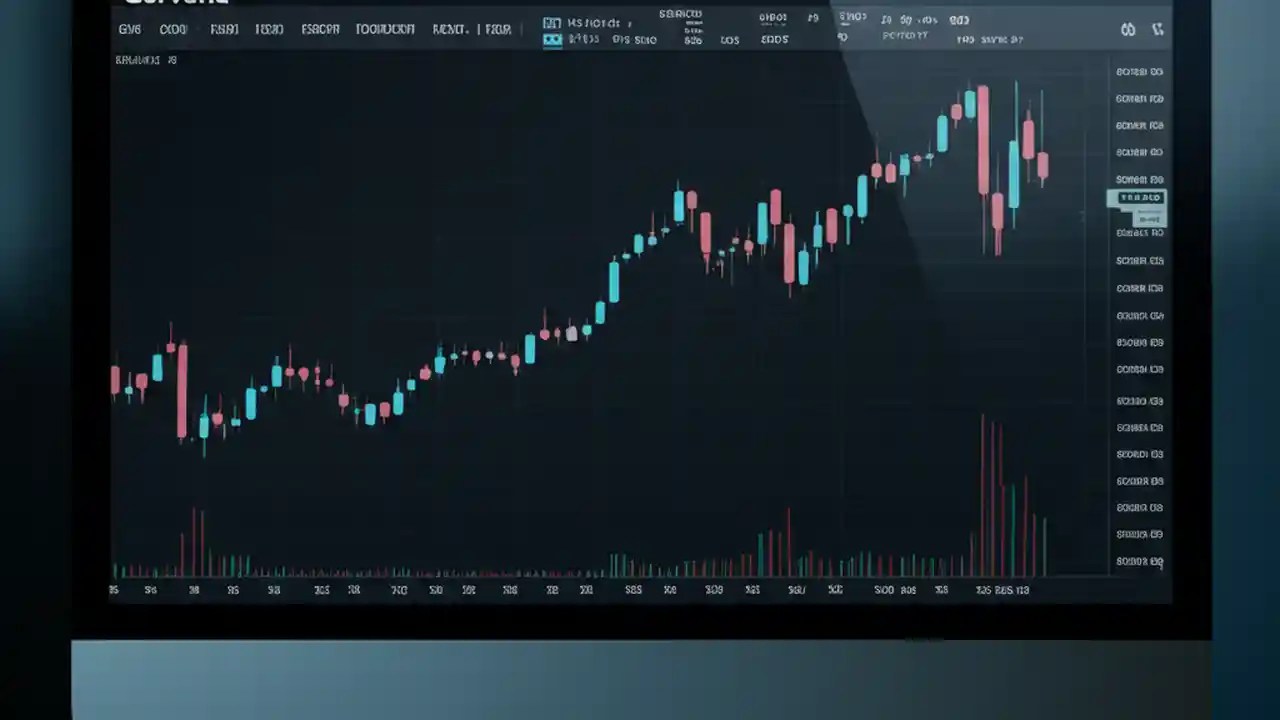Toggle the highlighted price label on the right axis
The image size is (1280, 720).
click(1137, 197)
